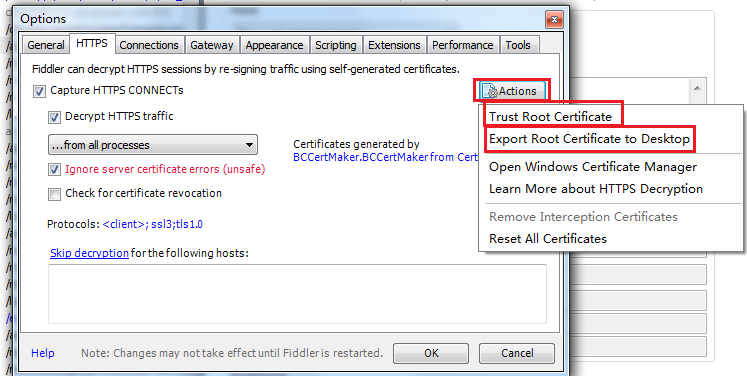The width and height of the screenshot is (747, 376).
Task: Switch to the HTTPS tab
Action: (x=92, y=43)
